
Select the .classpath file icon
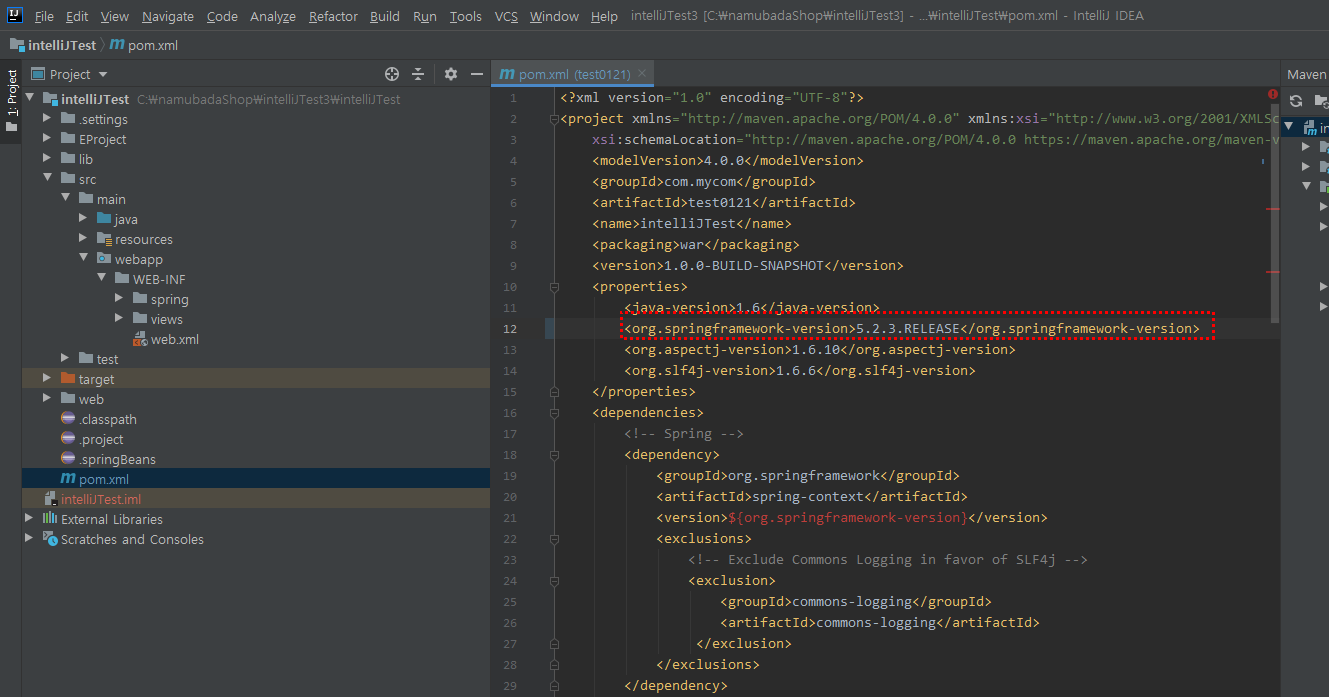[68, 419]
